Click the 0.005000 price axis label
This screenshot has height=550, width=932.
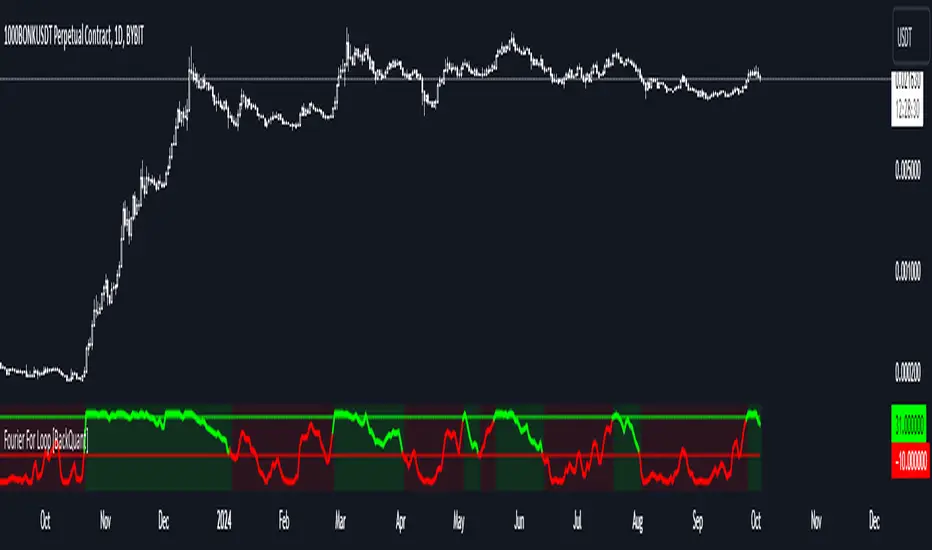coord(908,170)
